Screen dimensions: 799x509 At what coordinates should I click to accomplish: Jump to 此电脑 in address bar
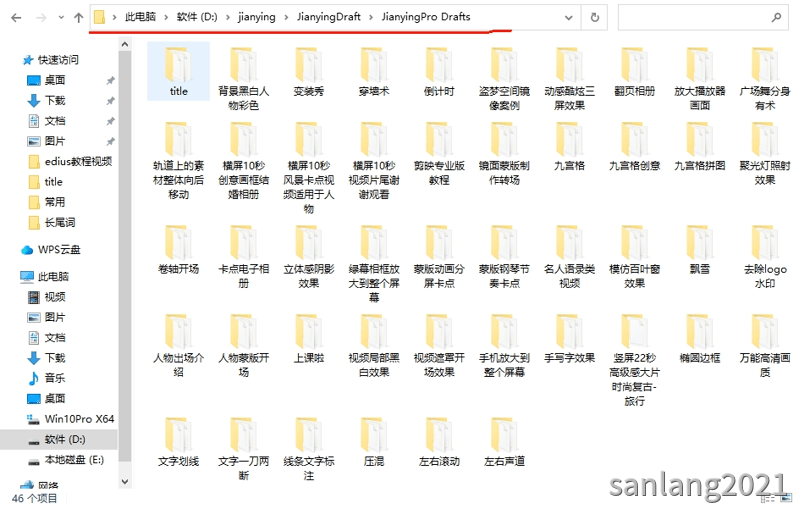tap(141, 17)
